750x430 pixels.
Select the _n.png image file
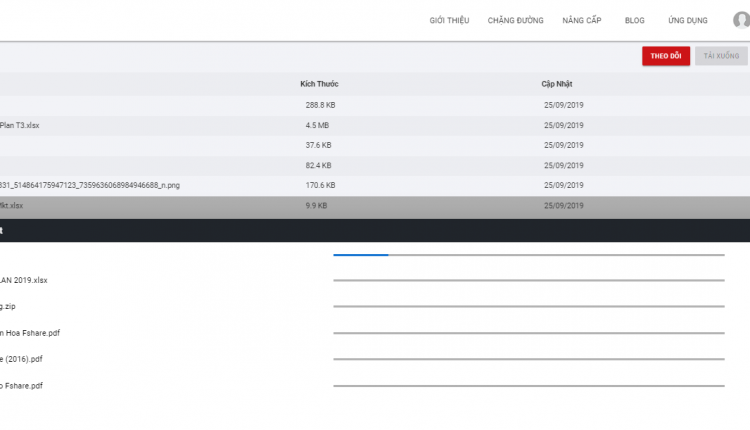click(x=90, y=185)
